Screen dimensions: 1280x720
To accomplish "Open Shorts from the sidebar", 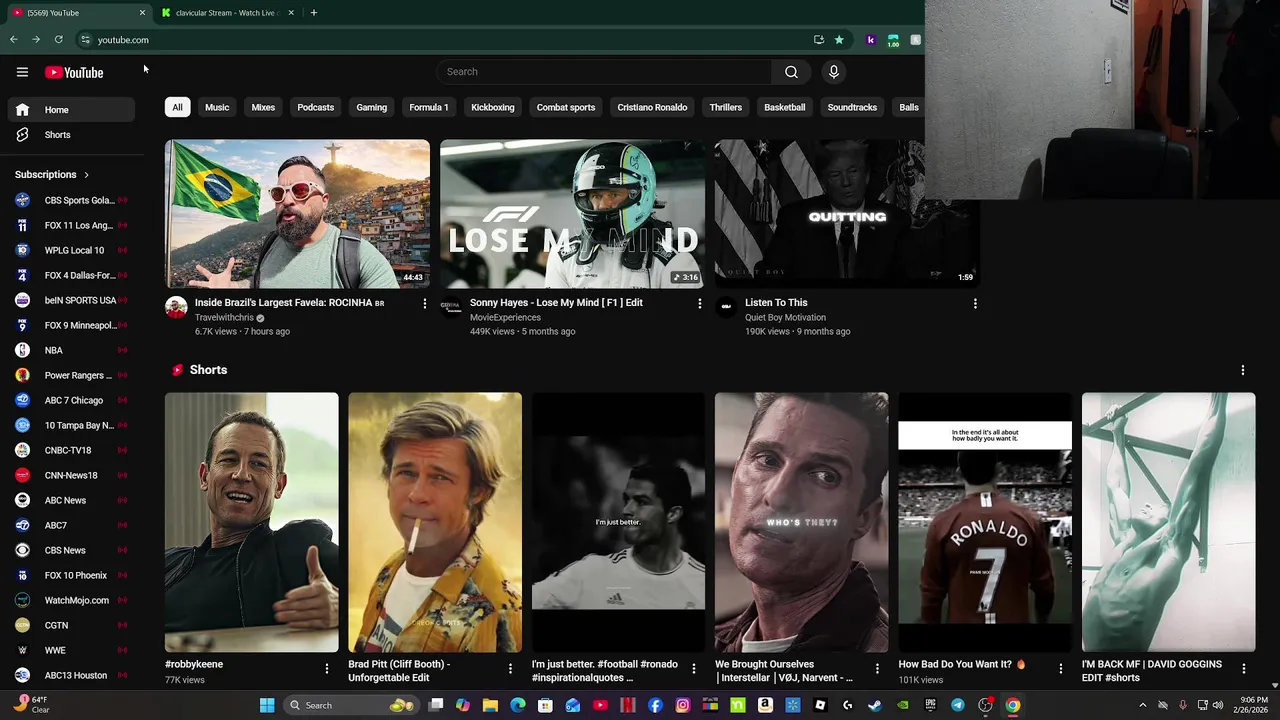I will (70, 135).
